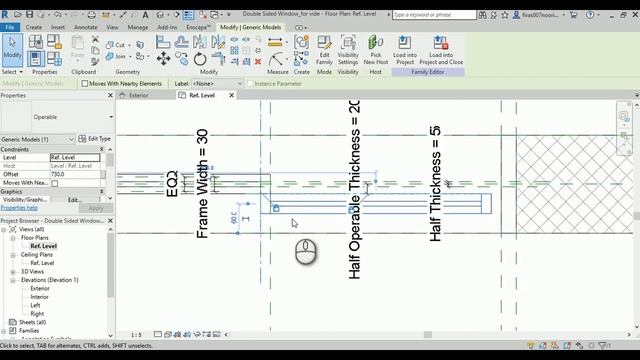Image resolution: width=640 pixels, height=360 pixels.
Task: Click the Save icon in quick access toolbar
Action: pyautogui.click(x=29, y=15)
